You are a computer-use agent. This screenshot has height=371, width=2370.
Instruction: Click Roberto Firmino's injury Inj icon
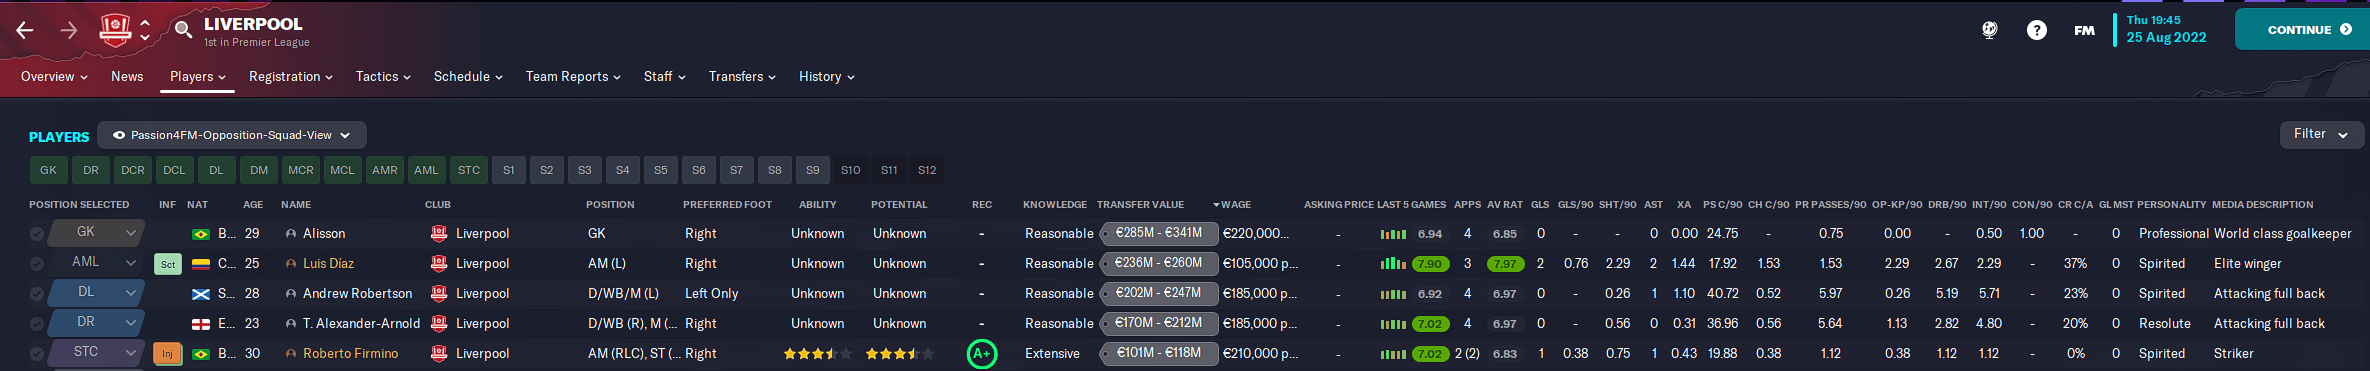coord(167,353)
